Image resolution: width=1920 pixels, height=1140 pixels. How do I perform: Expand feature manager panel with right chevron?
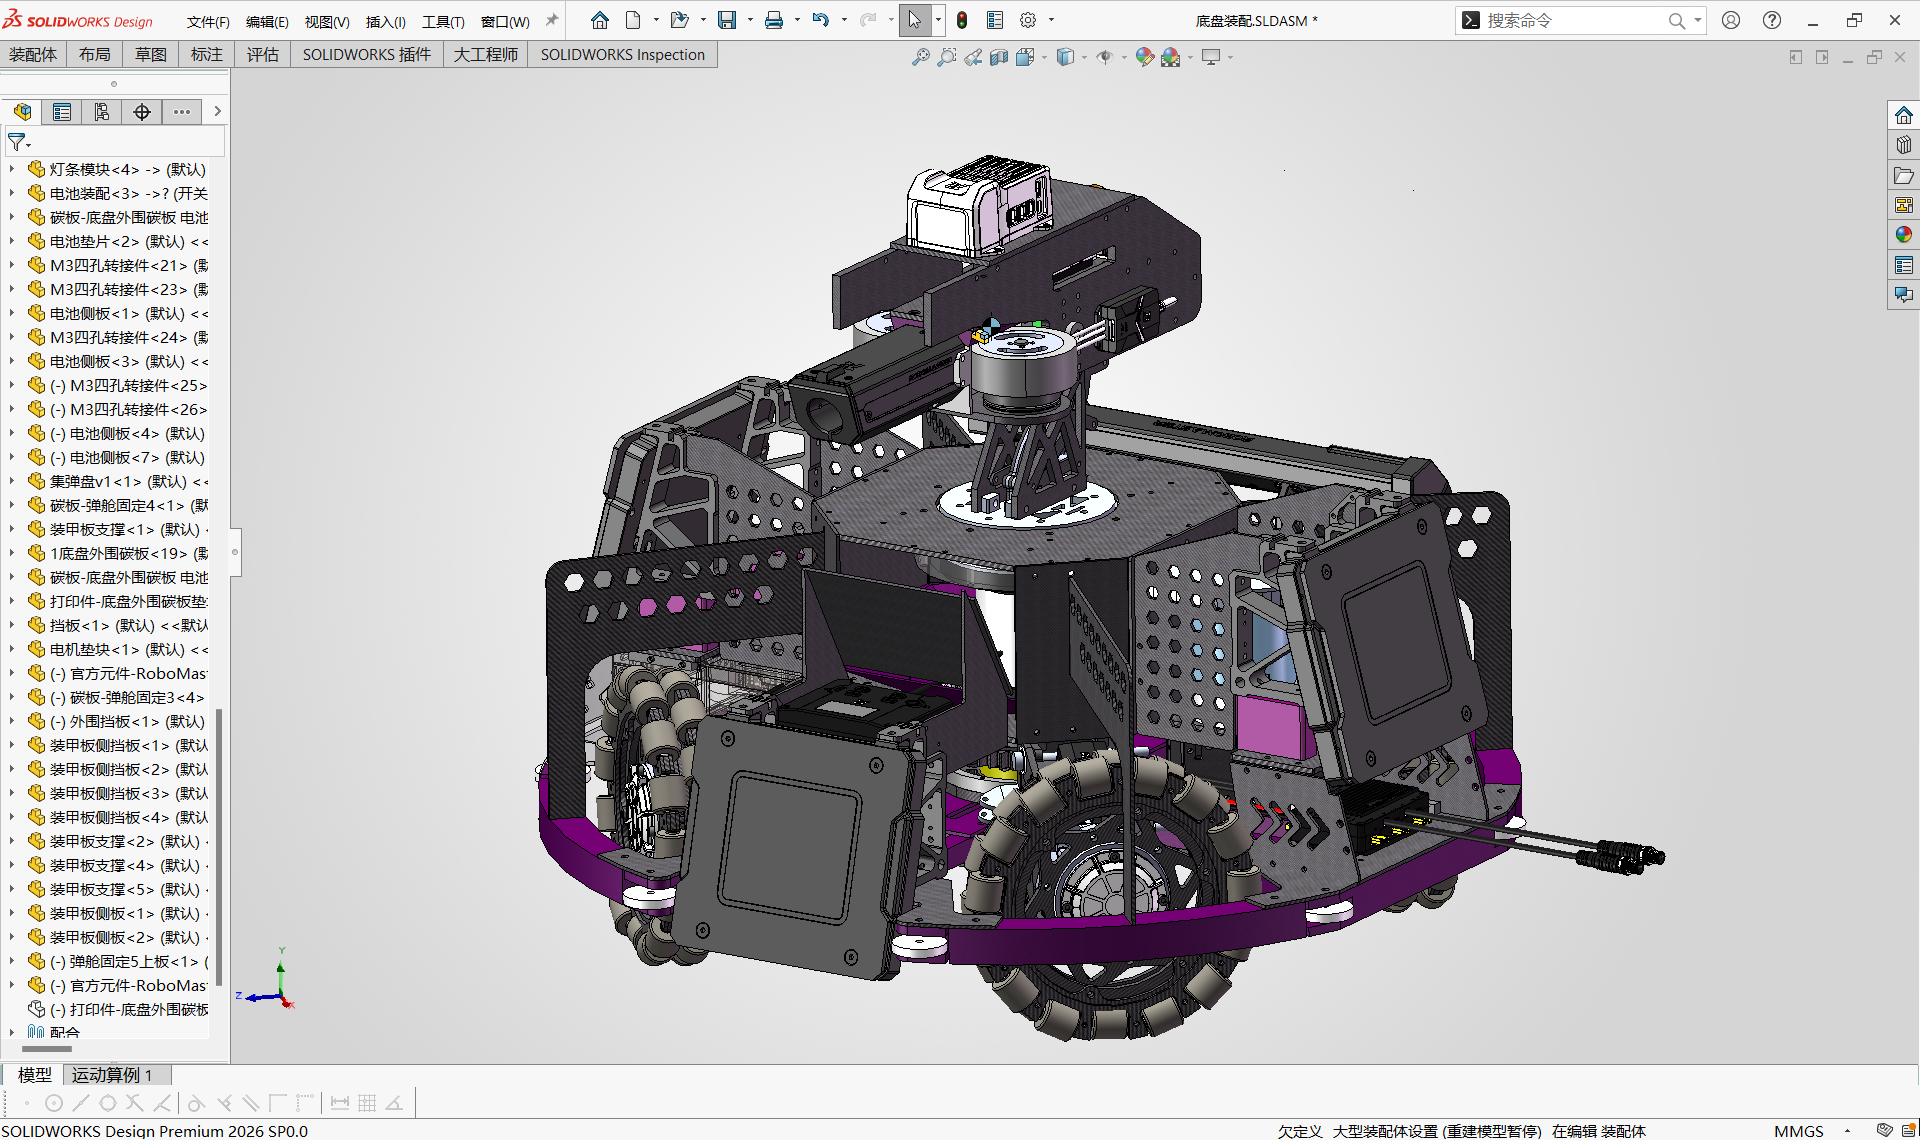pyautogui.click(x=217, y=112)
